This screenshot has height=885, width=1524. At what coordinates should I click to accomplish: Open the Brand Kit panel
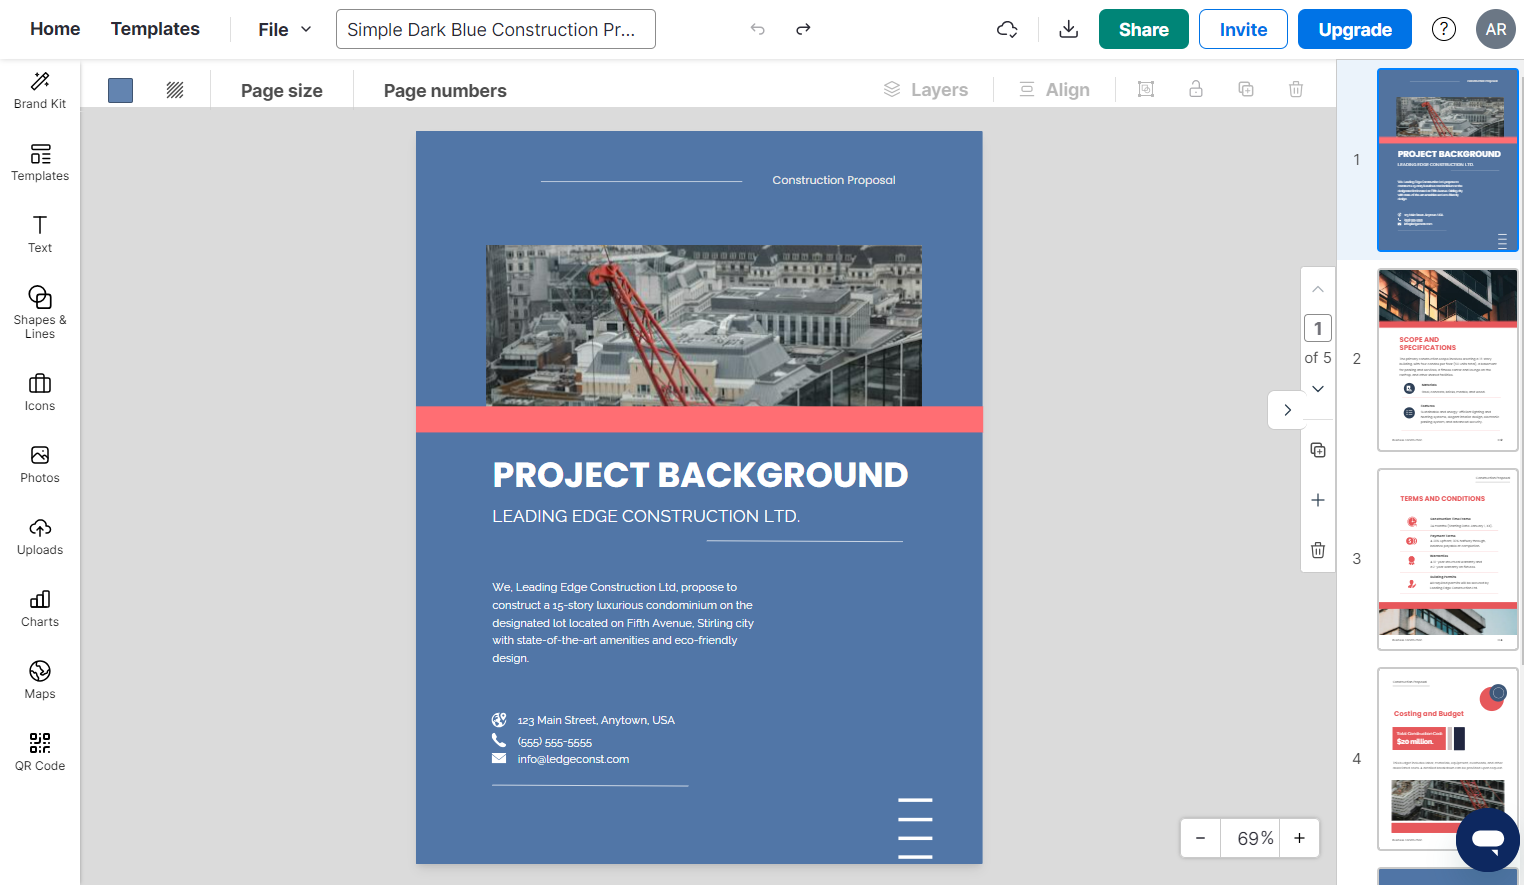pyautogui.click(x=39, y=90)
